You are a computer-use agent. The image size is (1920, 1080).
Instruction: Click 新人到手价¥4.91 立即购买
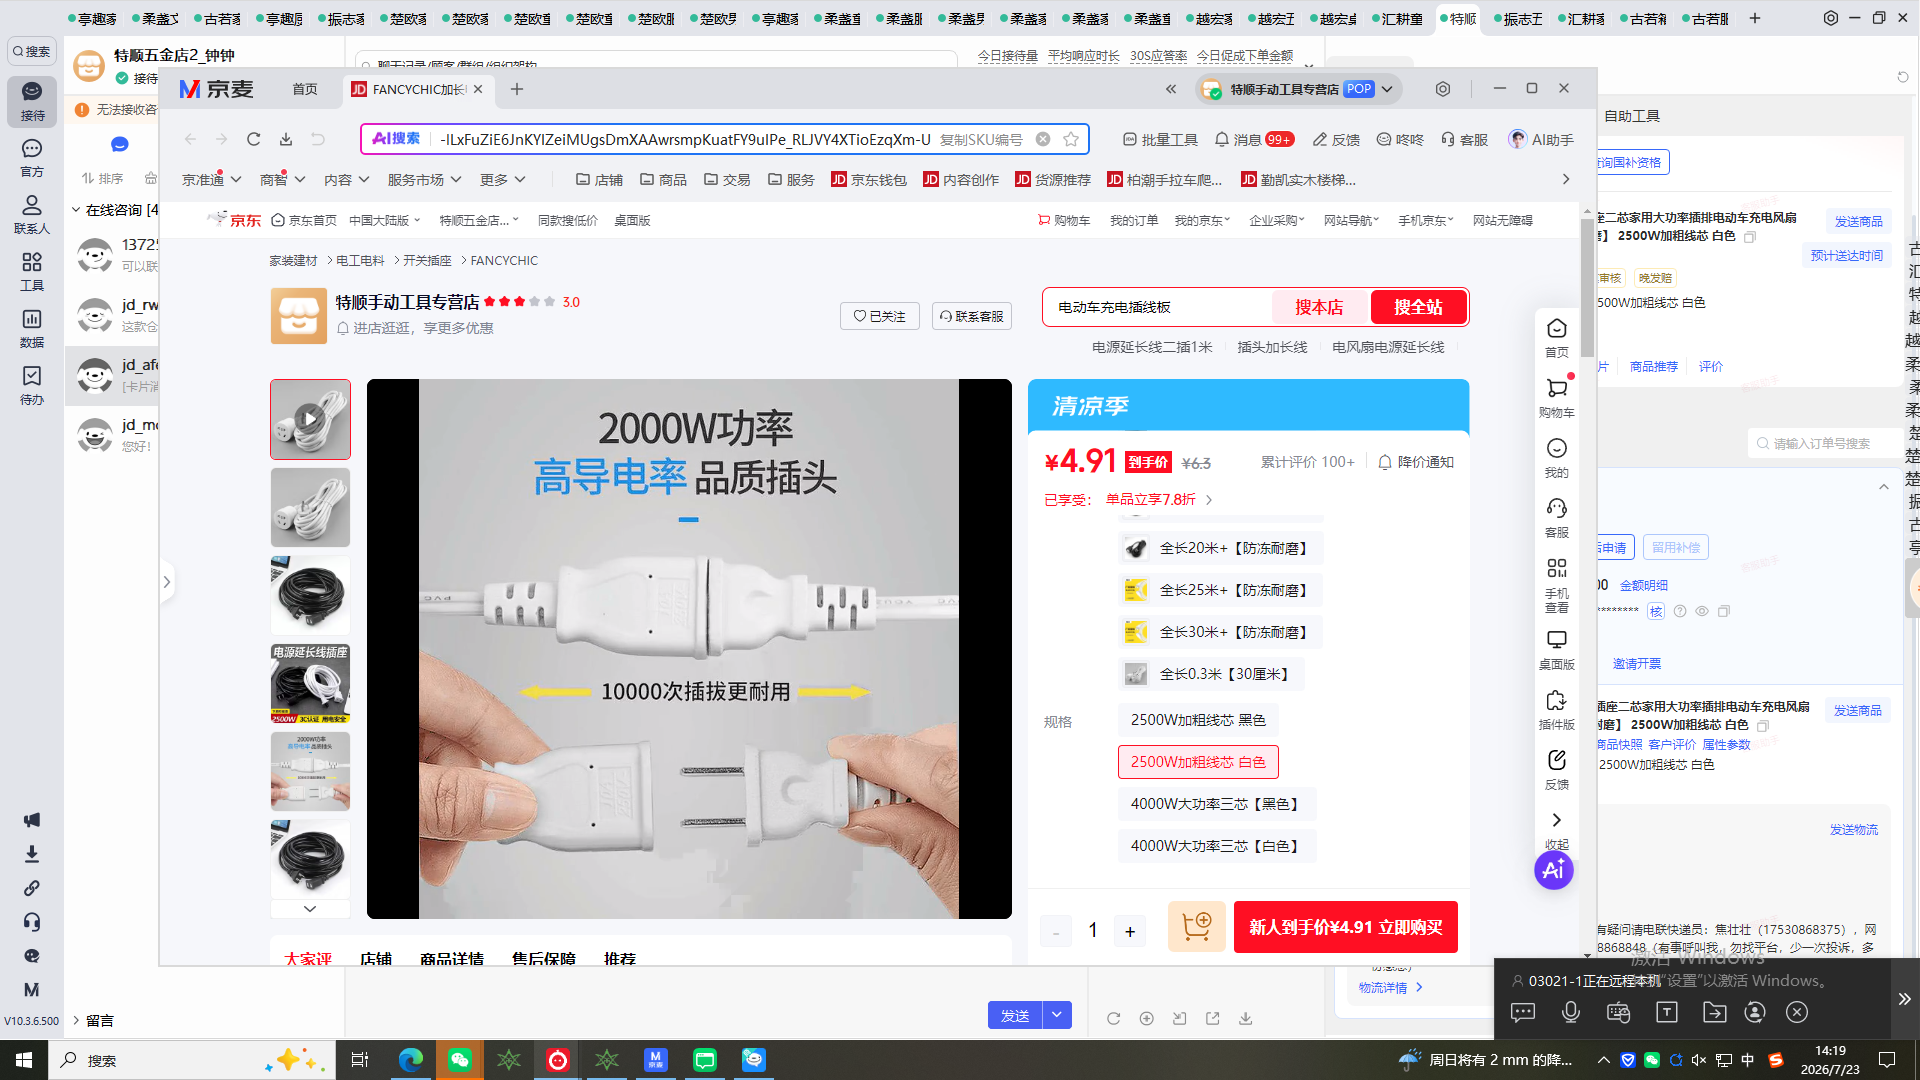pos(1346,927)
